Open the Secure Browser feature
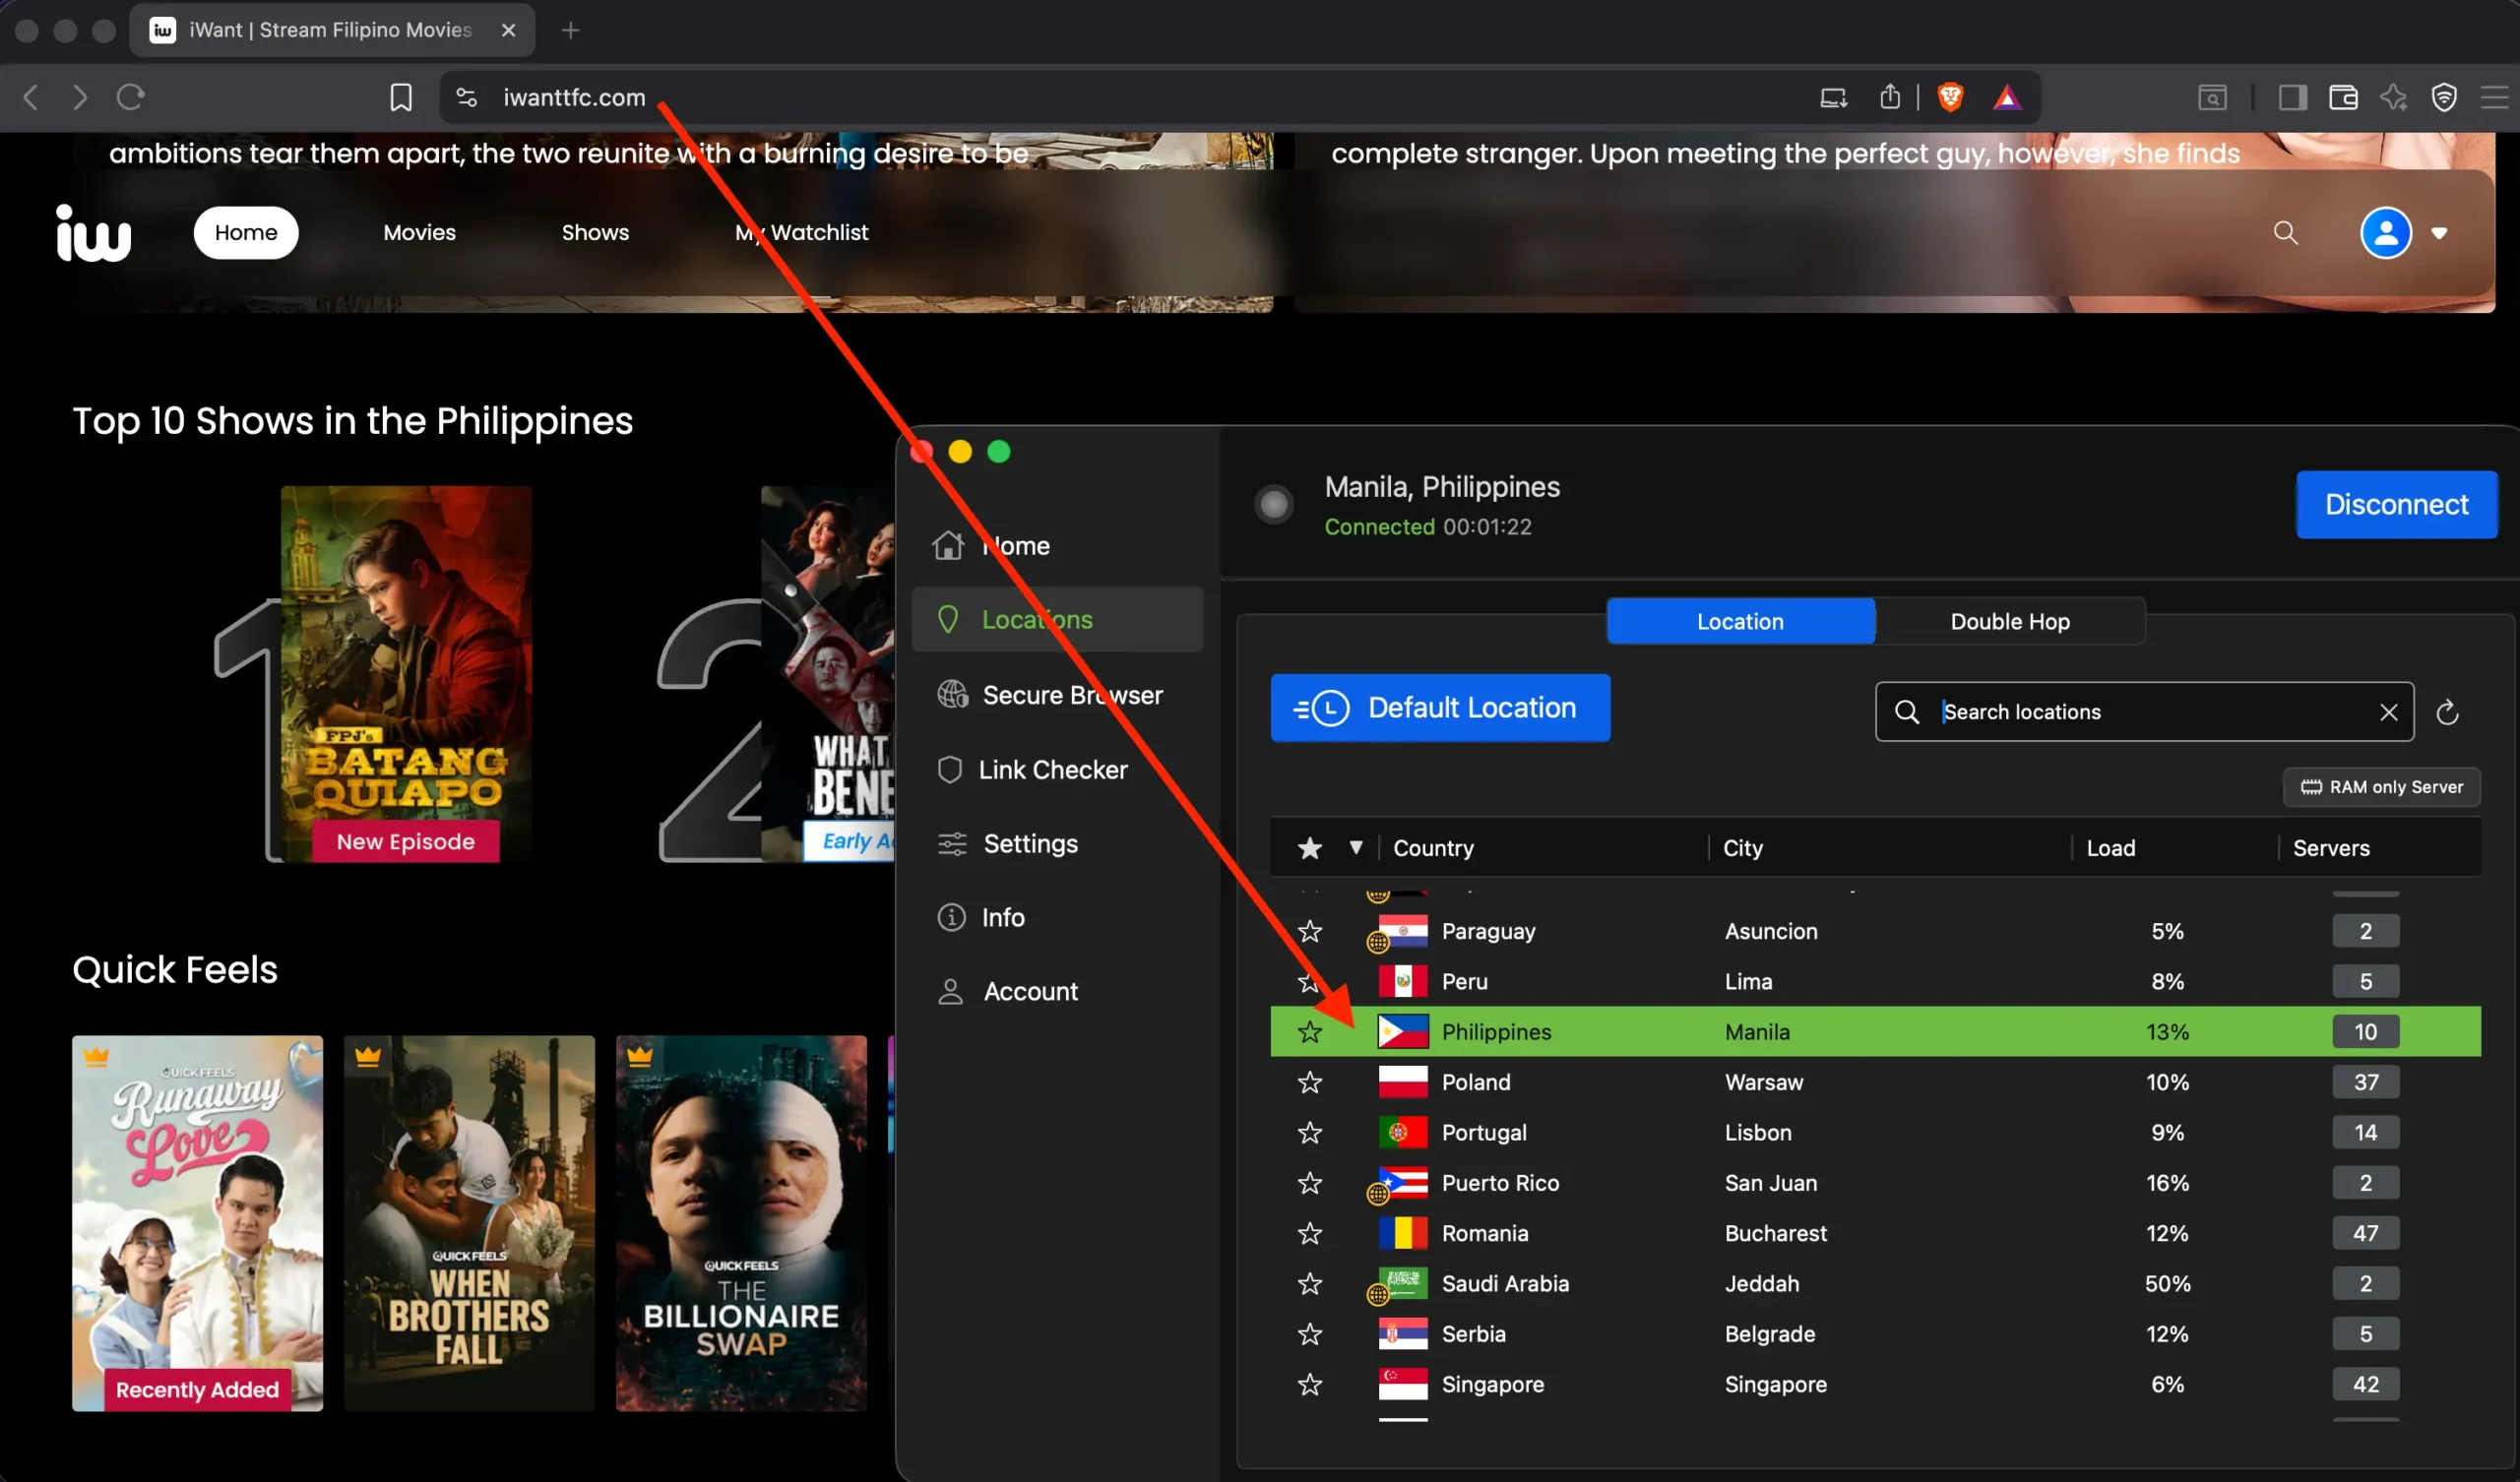The image size is (2520, 1482). 1072,694
